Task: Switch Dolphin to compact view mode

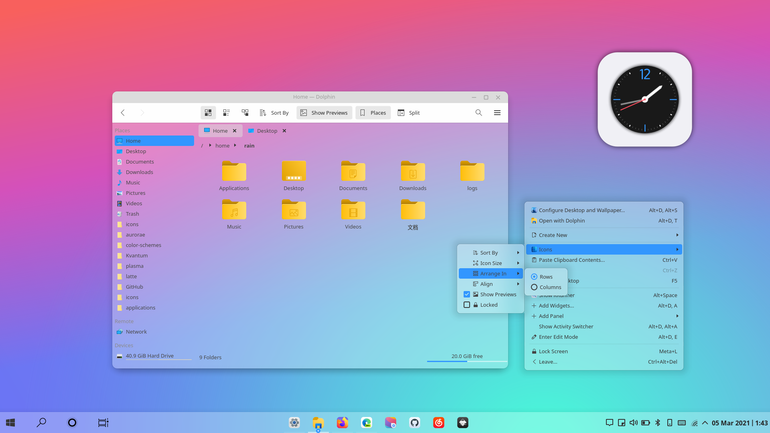Action: pyautogui.click(x=226, y=113)
